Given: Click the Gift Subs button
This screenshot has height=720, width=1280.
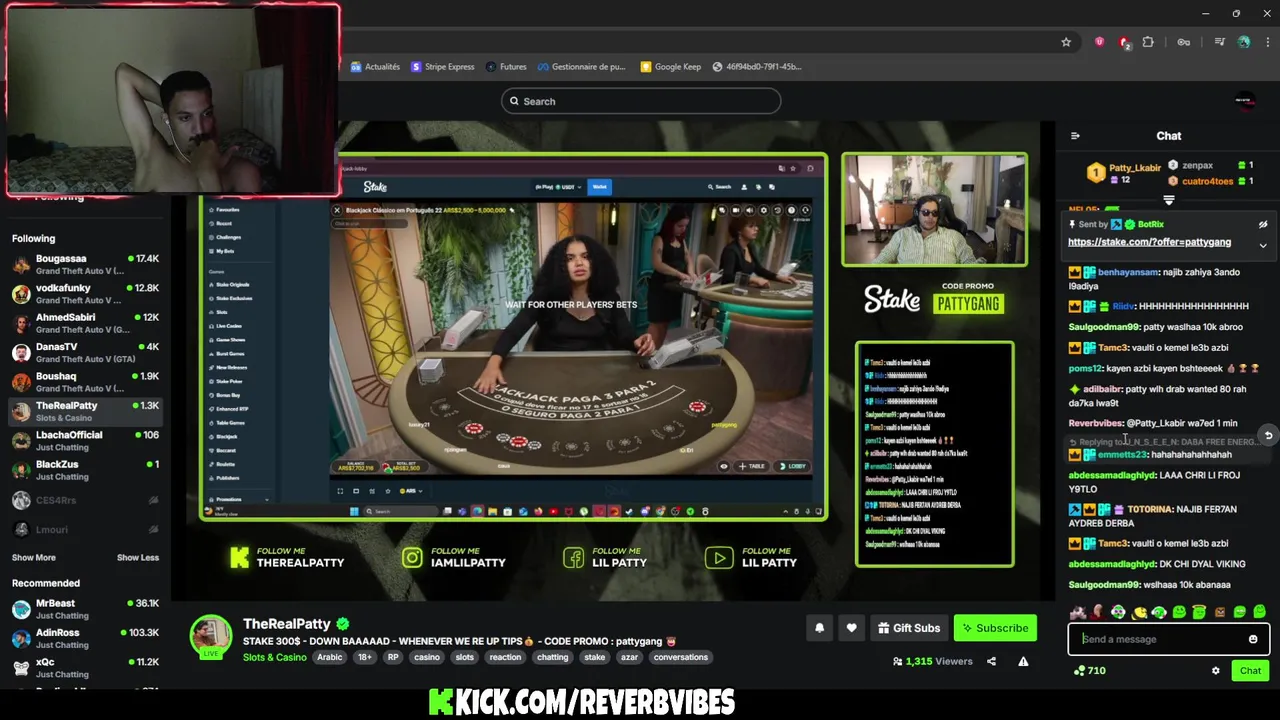Looking at the screenshot, I should pyautogui.click(x=909, y=628).
